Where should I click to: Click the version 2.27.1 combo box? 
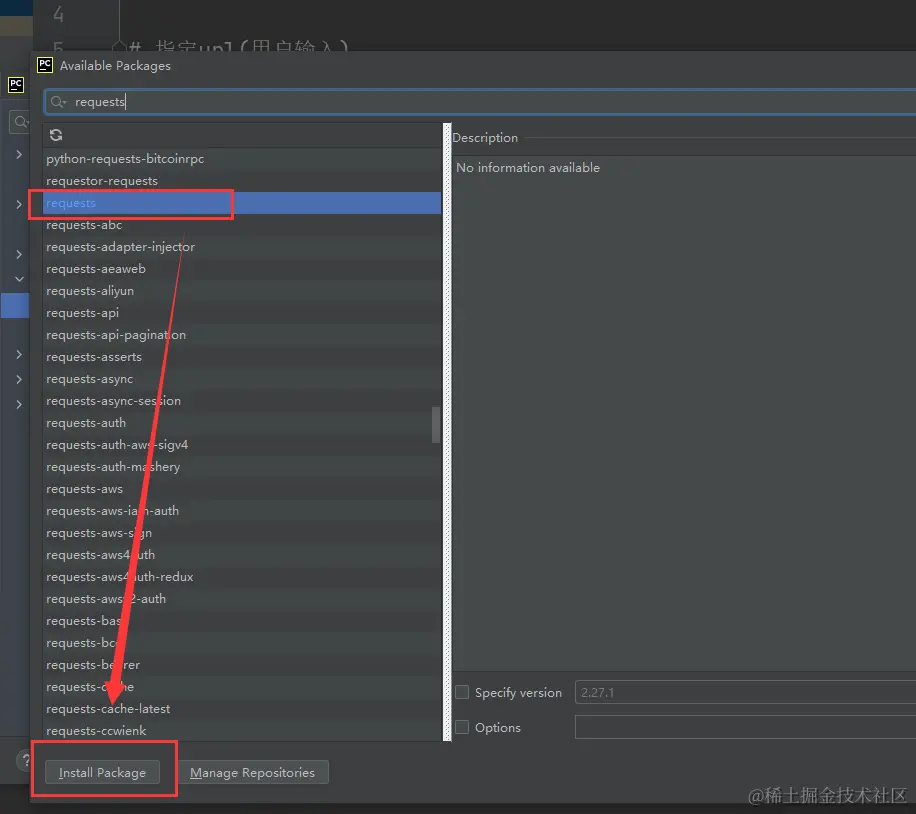745,692
